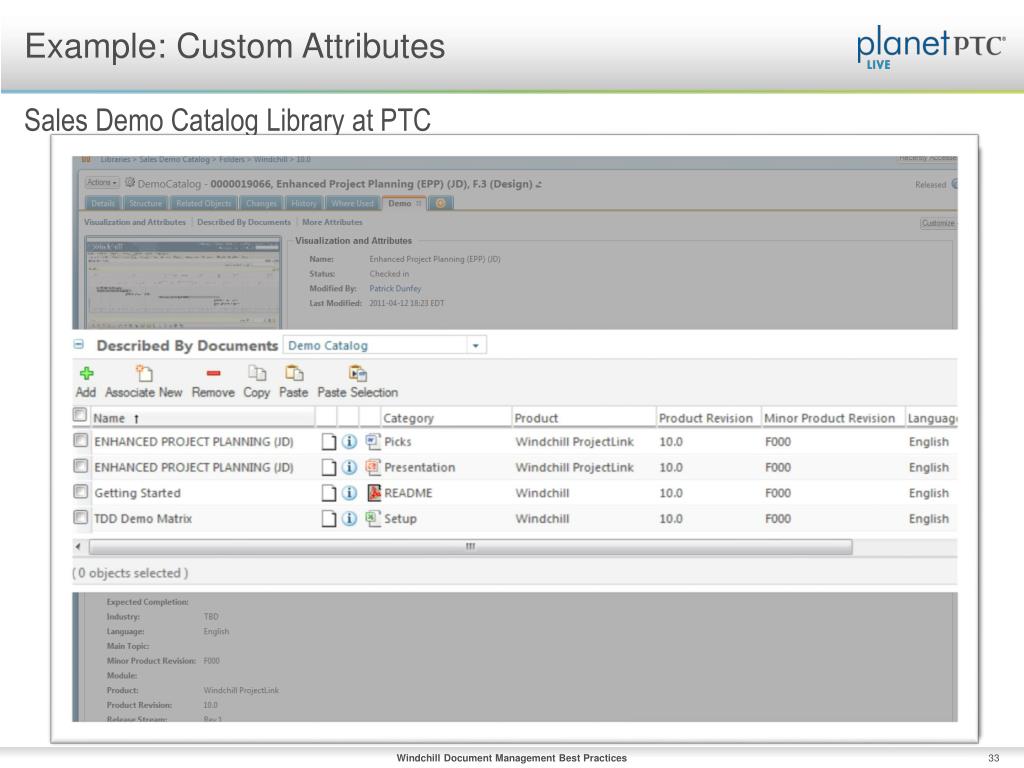Click the TDD Demo Matrix document name
The width and height of the screenshot is (1024, 768).
pos(143,519)
